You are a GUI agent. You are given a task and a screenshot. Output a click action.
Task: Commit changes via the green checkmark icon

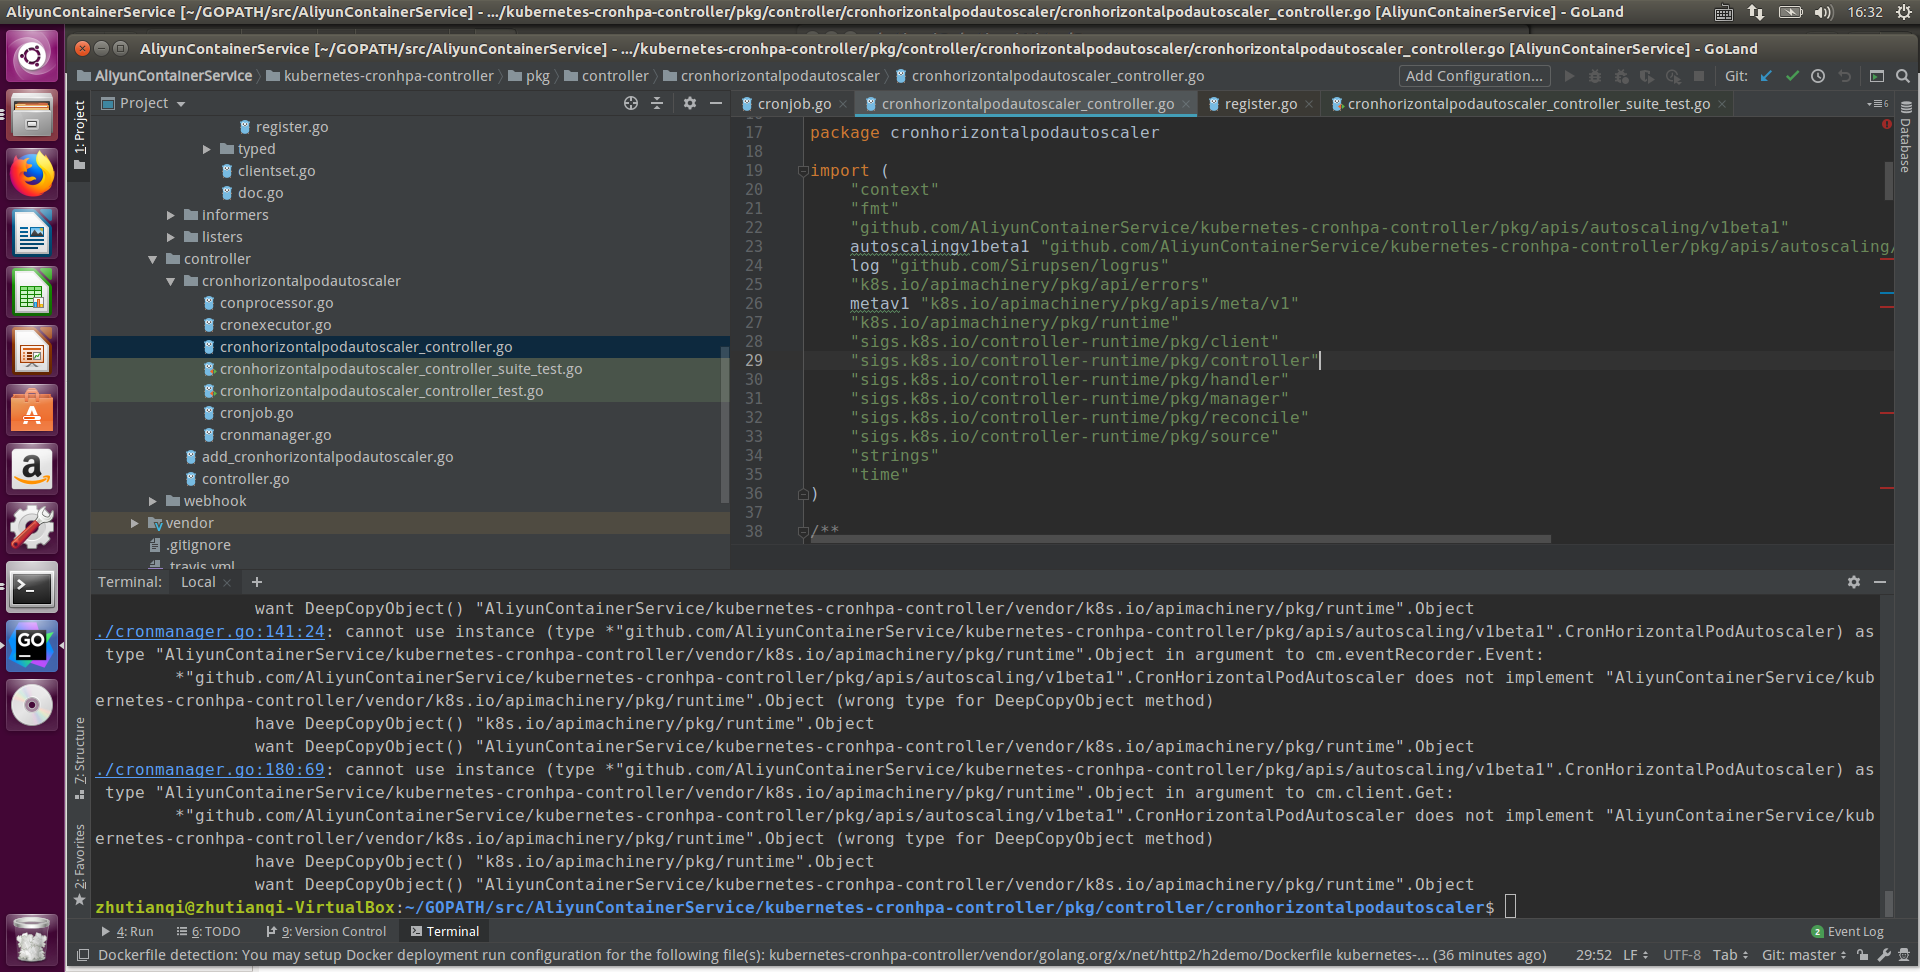click(x=1792, y=77)
